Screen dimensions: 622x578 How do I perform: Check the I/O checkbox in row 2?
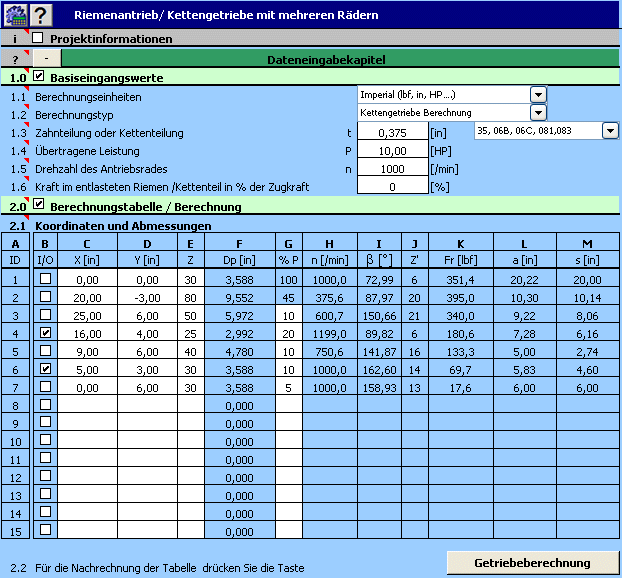tap(46, 296)
